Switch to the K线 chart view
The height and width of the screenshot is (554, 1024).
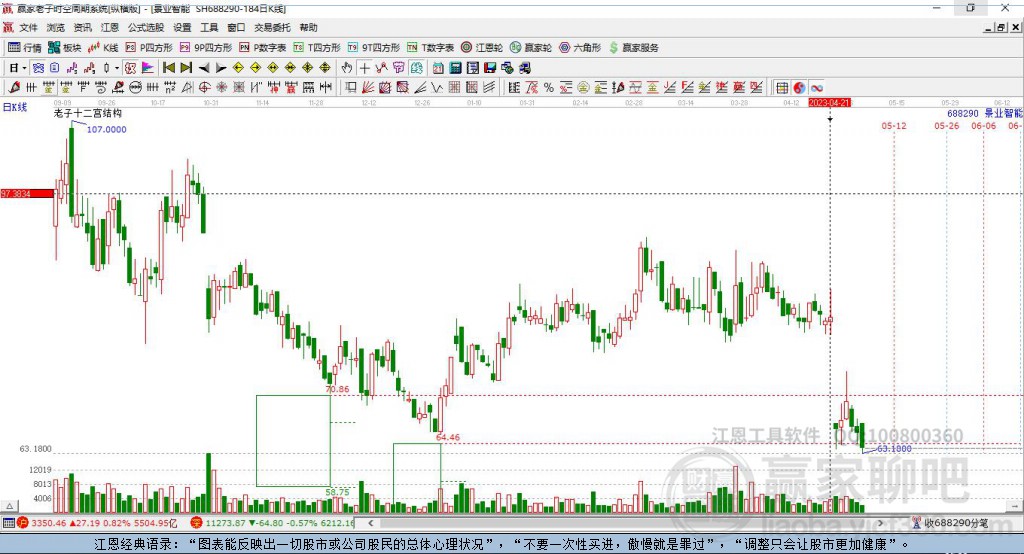coord(103,48)
